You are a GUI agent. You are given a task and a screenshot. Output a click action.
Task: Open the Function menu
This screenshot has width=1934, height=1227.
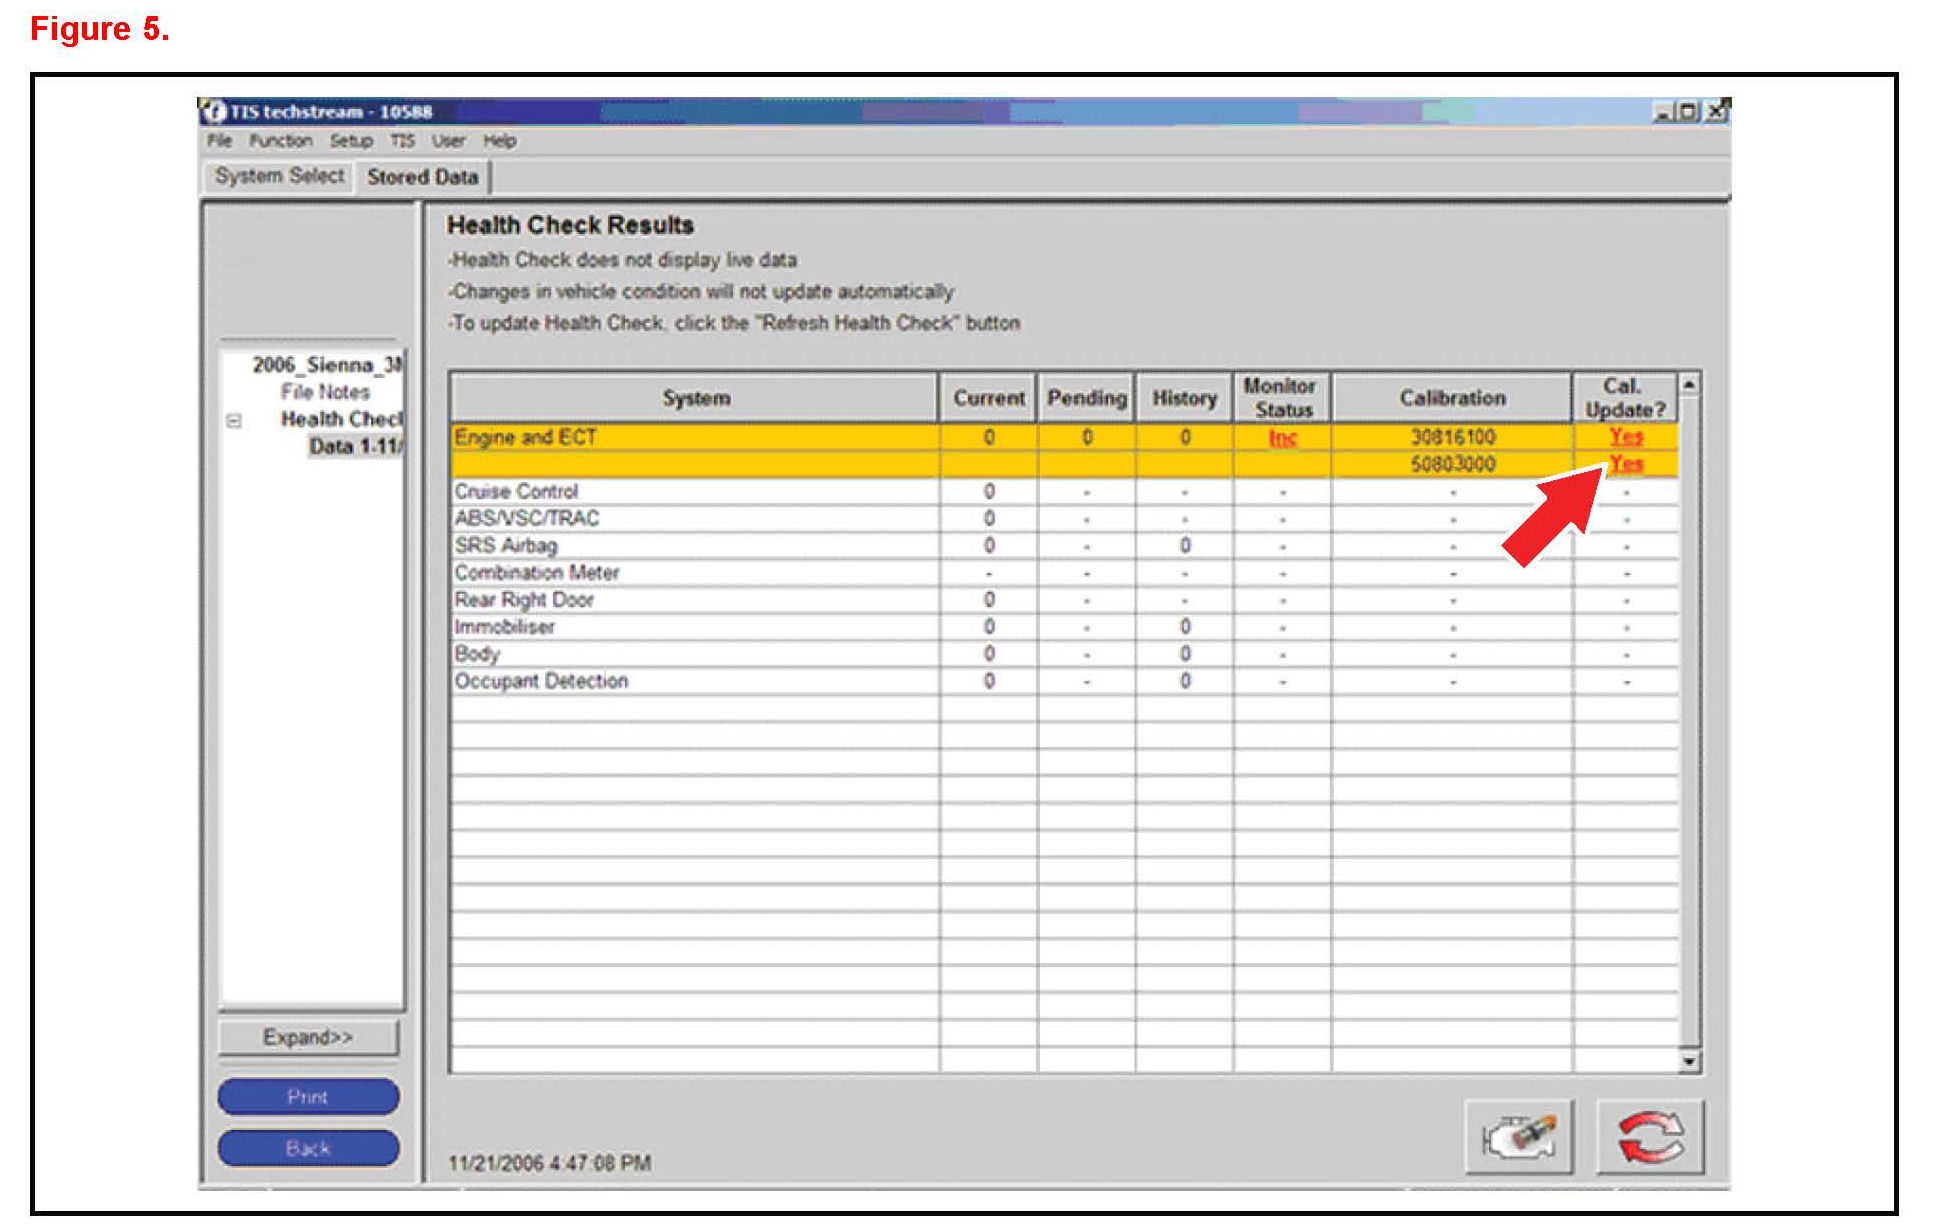280,141
